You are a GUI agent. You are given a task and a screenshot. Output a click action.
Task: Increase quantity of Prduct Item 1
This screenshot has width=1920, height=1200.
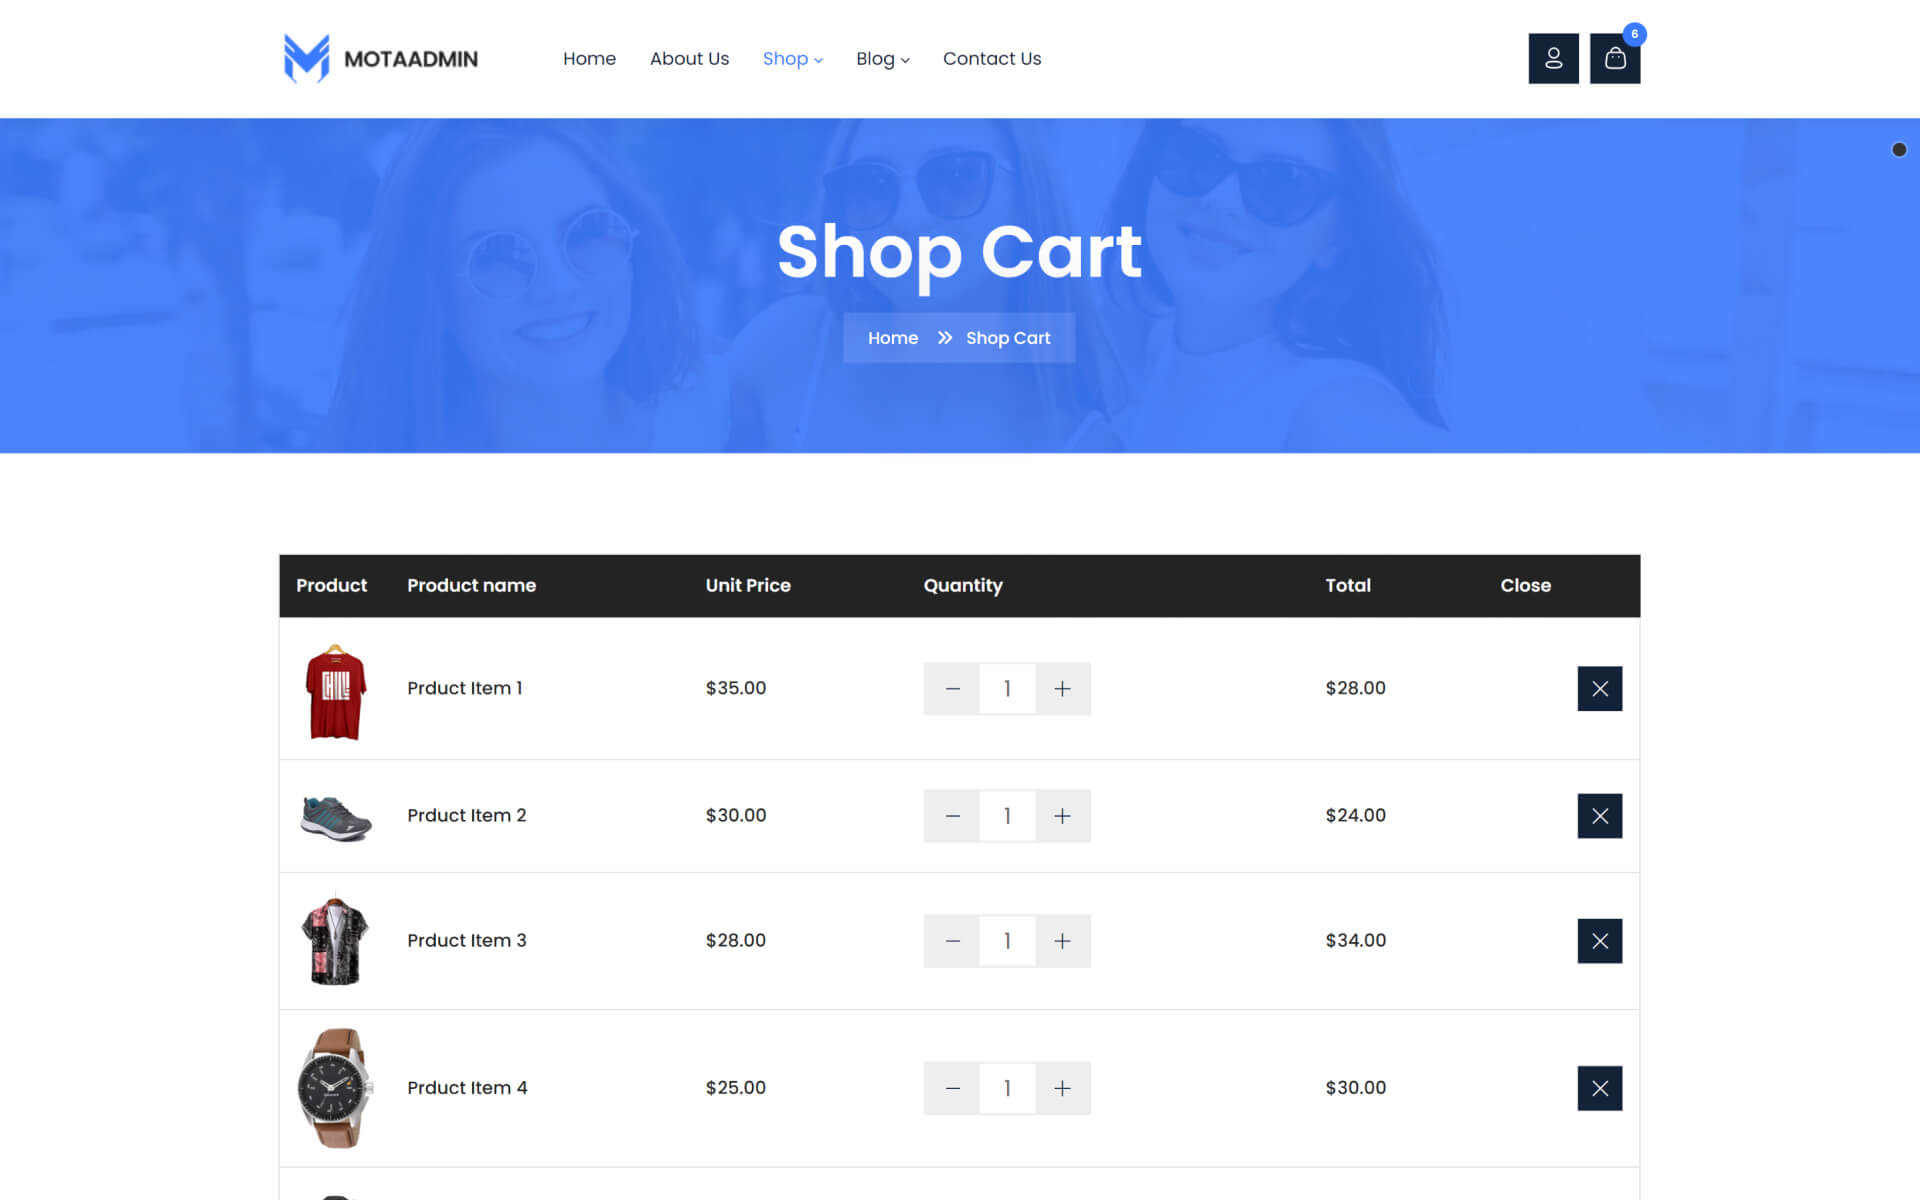(x=1062, y=688)
